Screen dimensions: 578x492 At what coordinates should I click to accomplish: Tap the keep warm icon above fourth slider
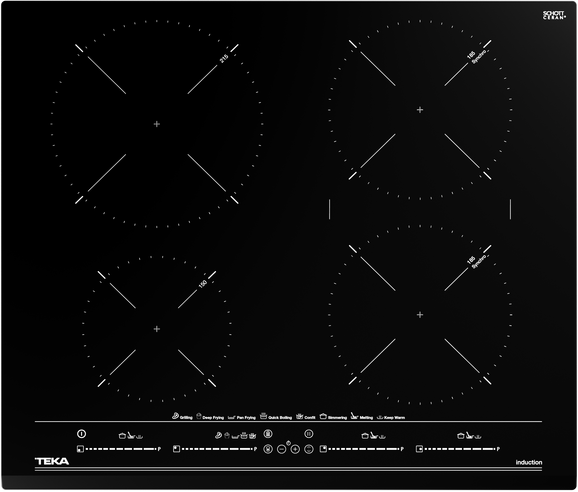(x=478, y=437)
